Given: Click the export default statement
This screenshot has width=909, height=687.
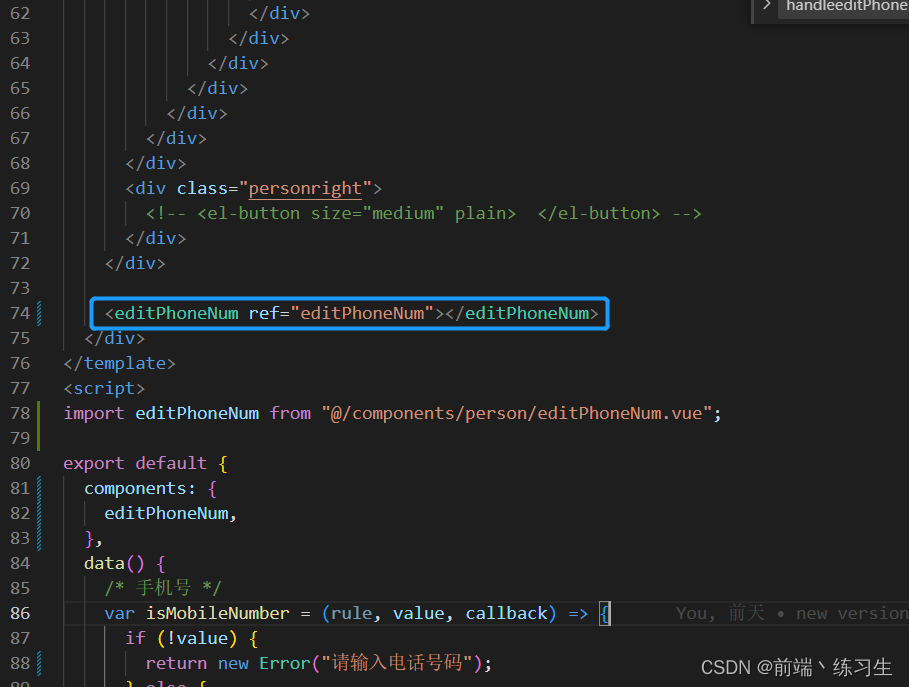Looking at the screenshot, I should tap(135, 463).
